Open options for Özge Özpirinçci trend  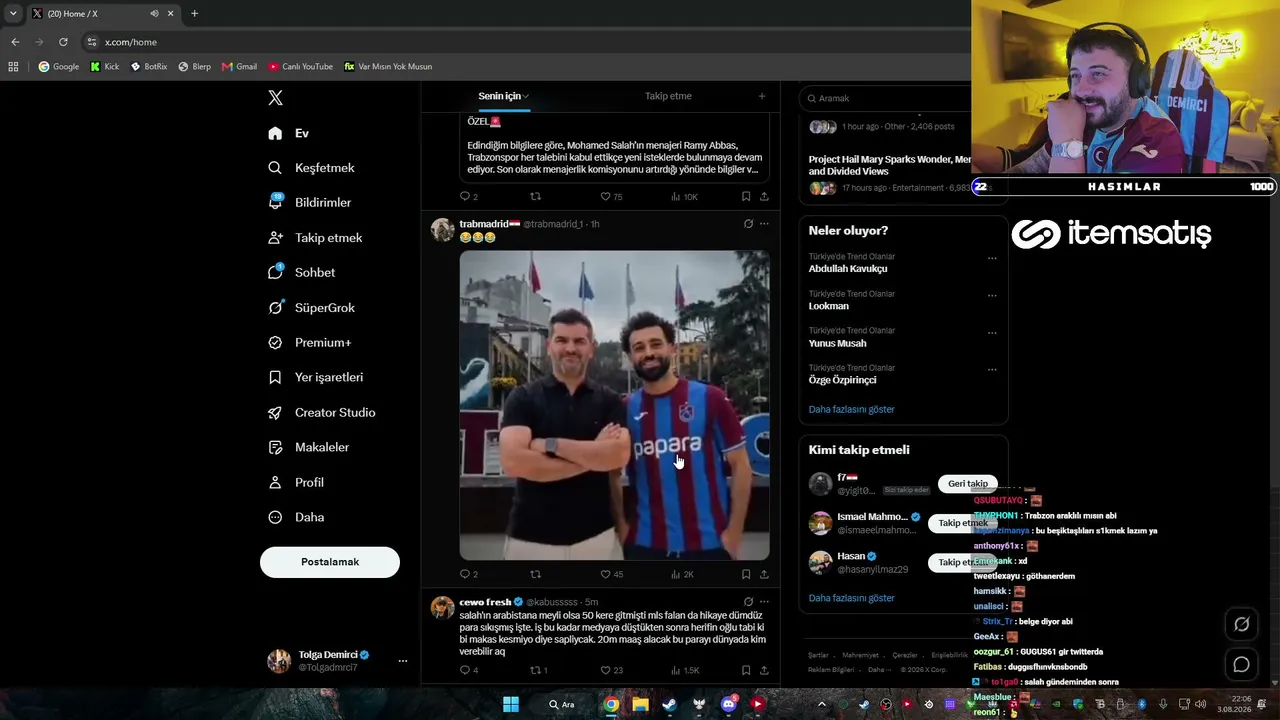pyautogui.click(x=992, y=369)
